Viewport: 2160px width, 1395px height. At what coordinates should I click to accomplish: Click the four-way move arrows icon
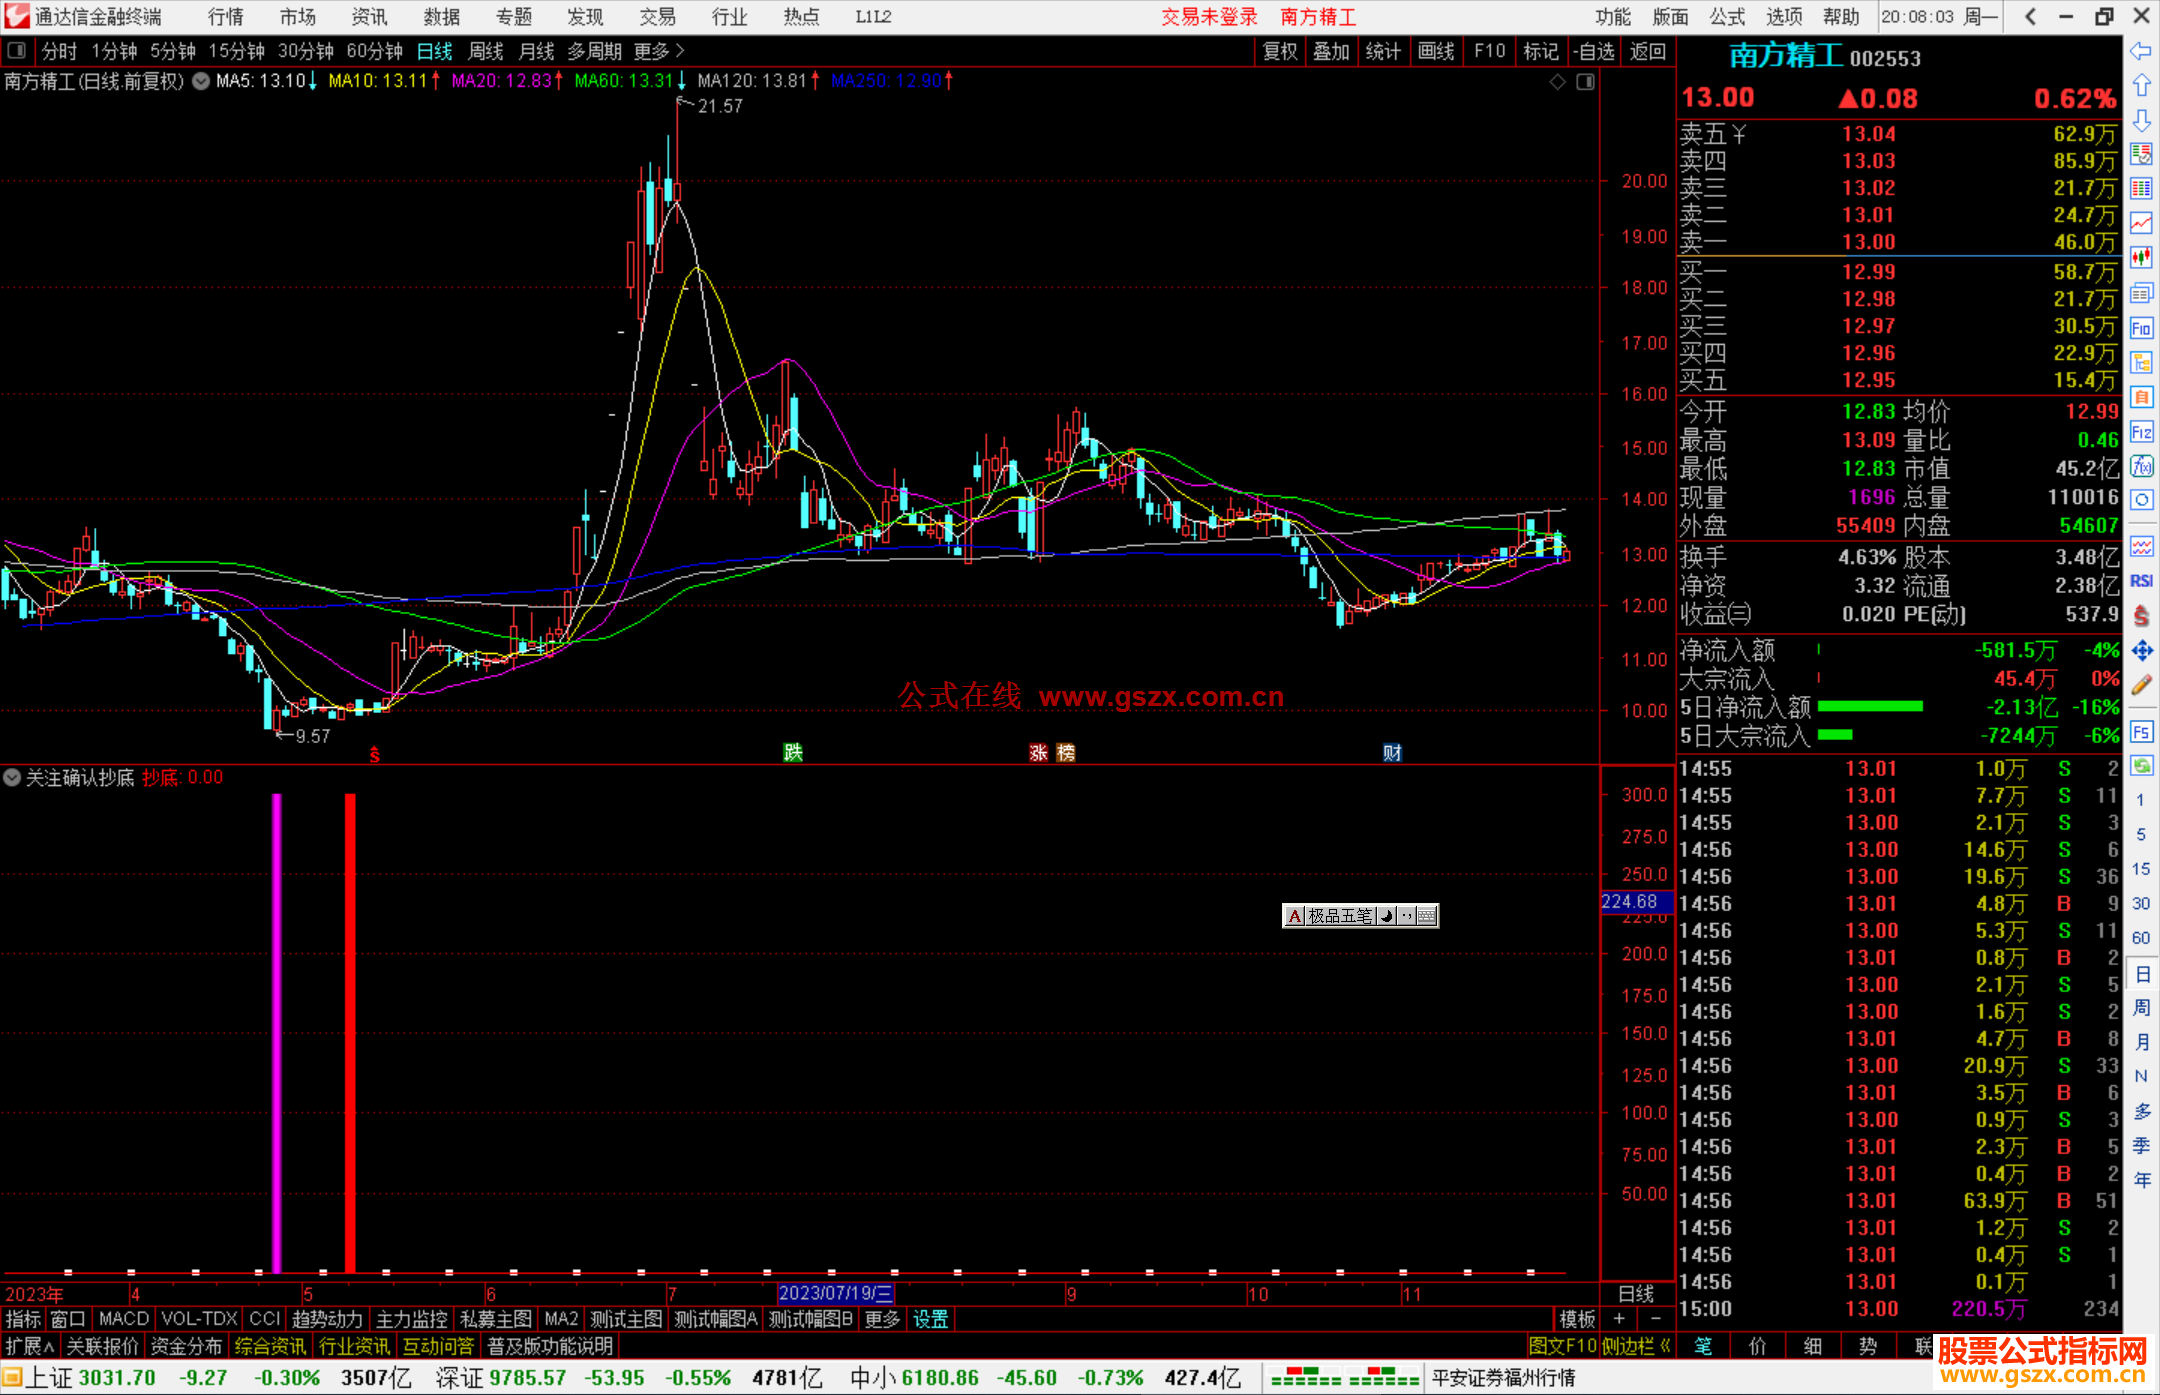coord(2141,651)
